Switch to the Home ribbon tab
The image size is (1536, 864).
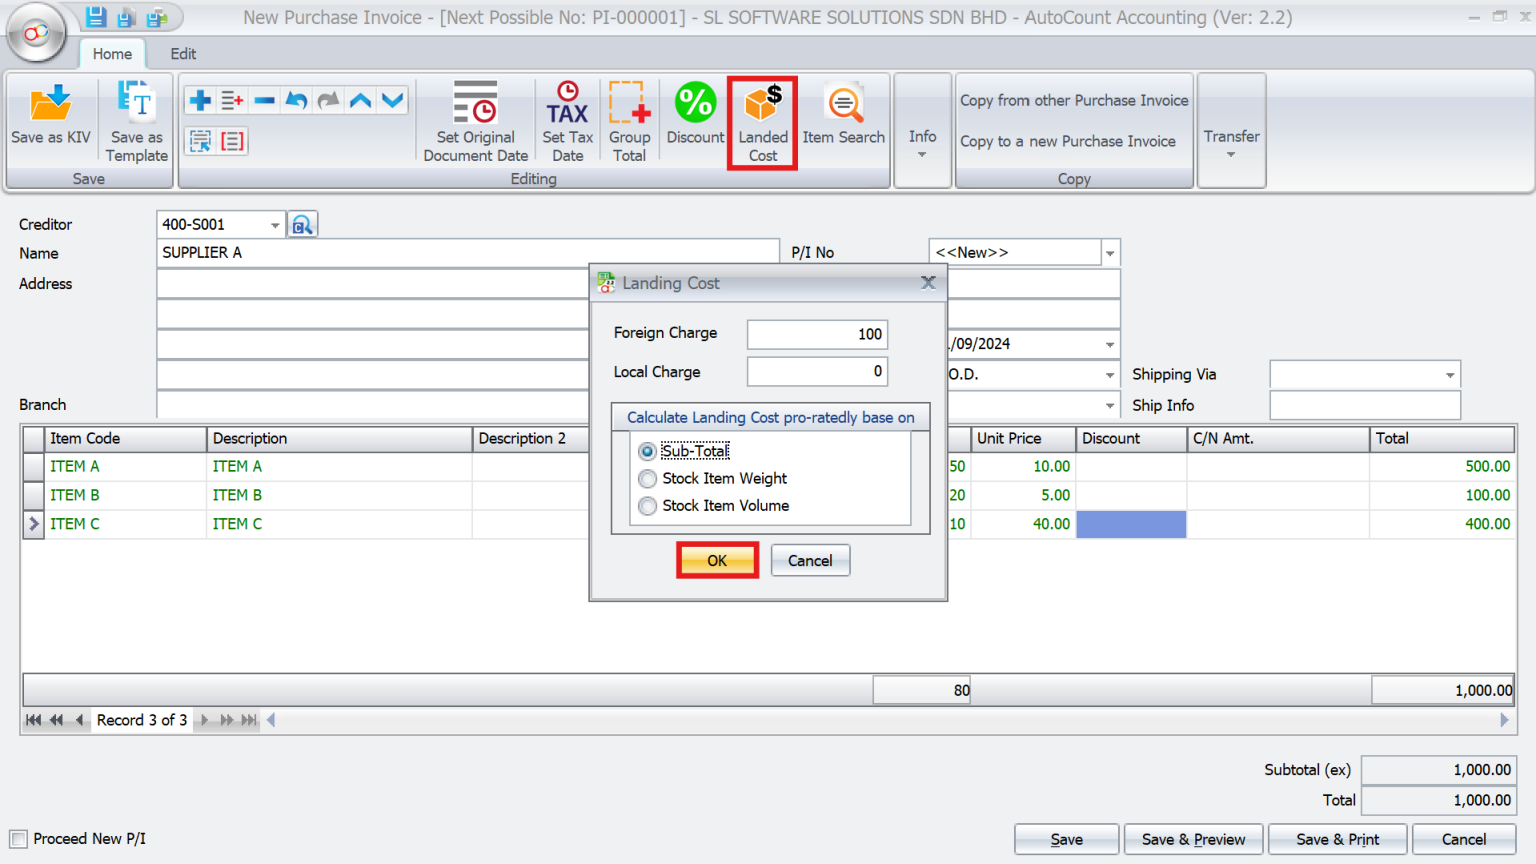[112, 54]
